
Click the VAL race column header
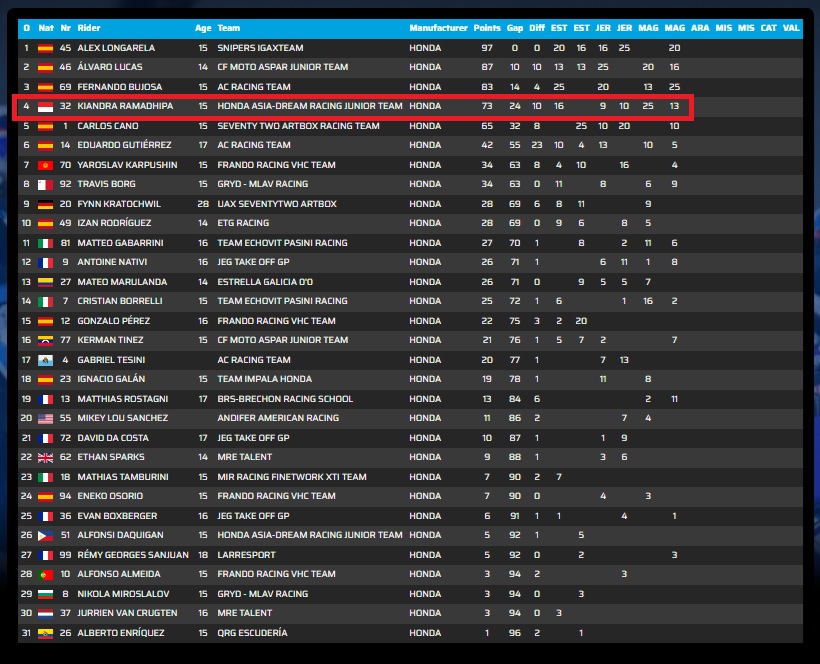tap(791, 28)
